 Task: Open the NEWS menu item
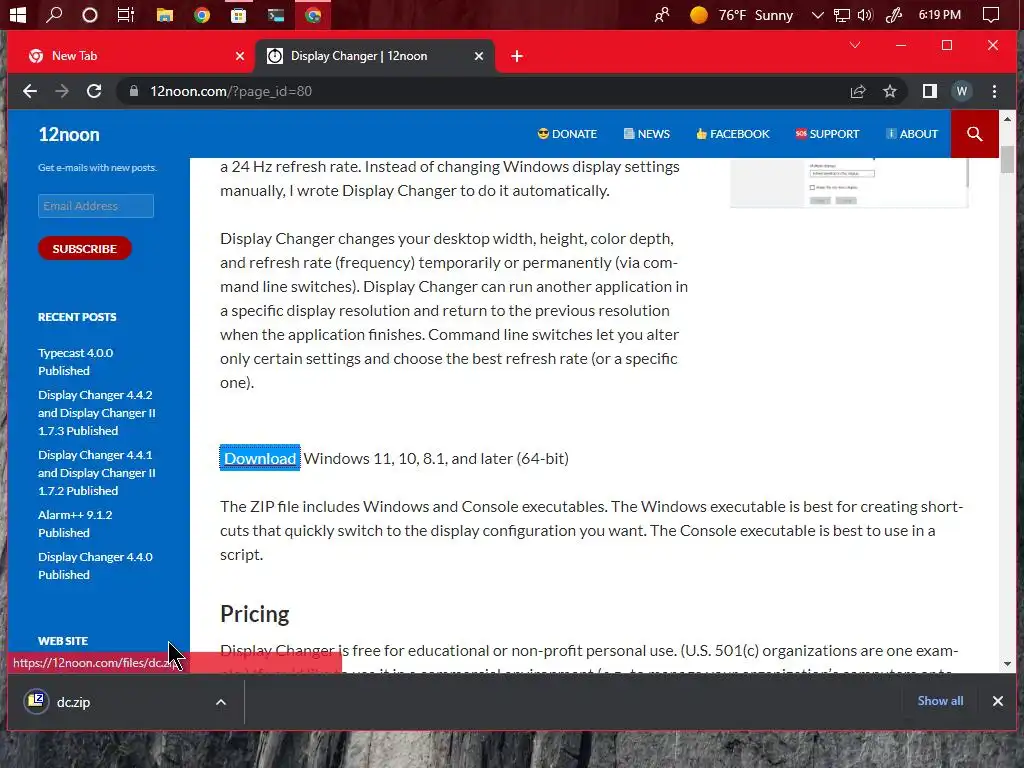click(x=647, y=134)
